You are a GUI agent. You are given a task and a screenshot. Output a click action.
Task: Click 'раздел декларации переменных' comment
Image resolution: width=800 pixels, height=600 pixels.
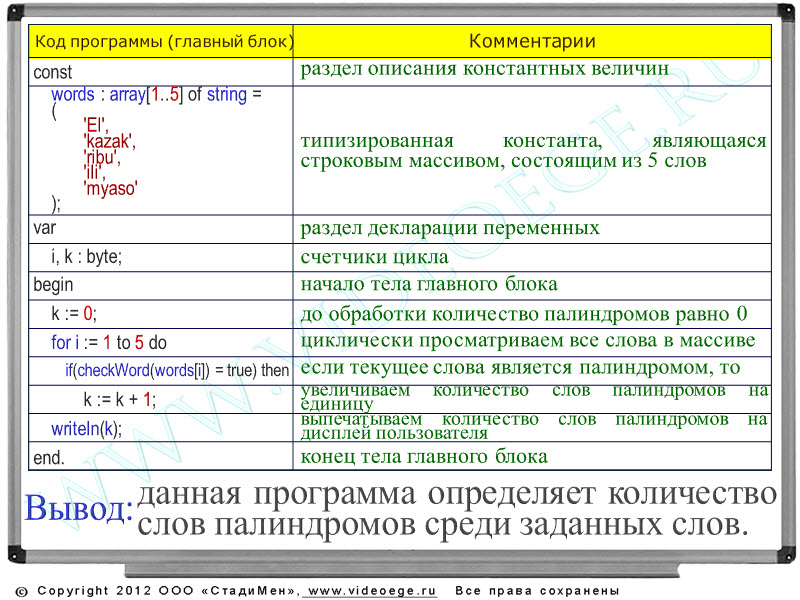[450, 228]
